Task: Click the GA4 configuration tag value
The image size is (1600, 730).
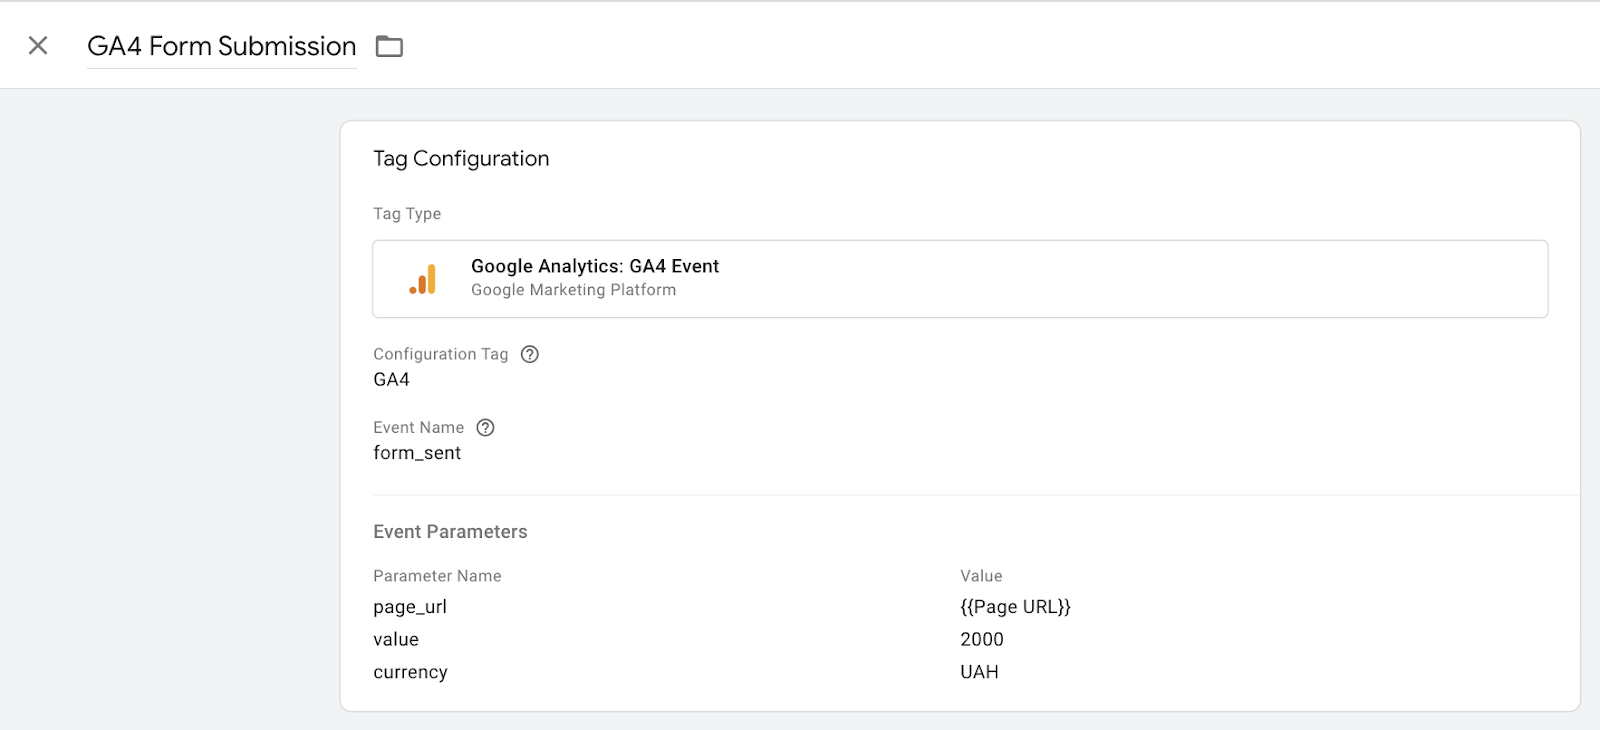Action: point(391,380)
